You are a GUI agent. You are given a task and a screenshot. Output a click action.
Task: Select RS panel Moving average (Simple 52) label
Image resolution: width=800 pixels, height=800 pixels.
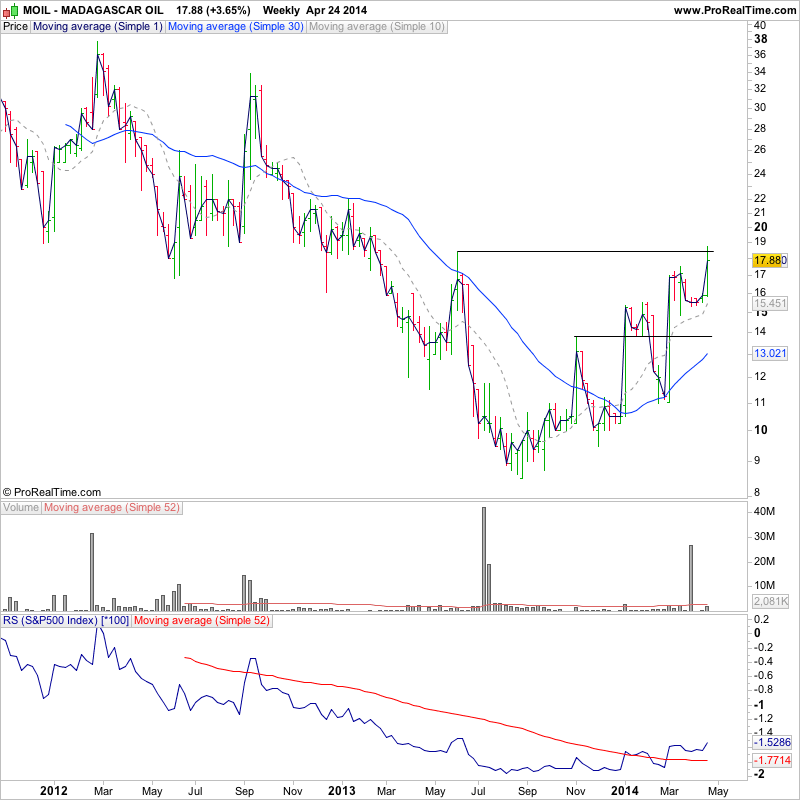click(x=202, y=620)
